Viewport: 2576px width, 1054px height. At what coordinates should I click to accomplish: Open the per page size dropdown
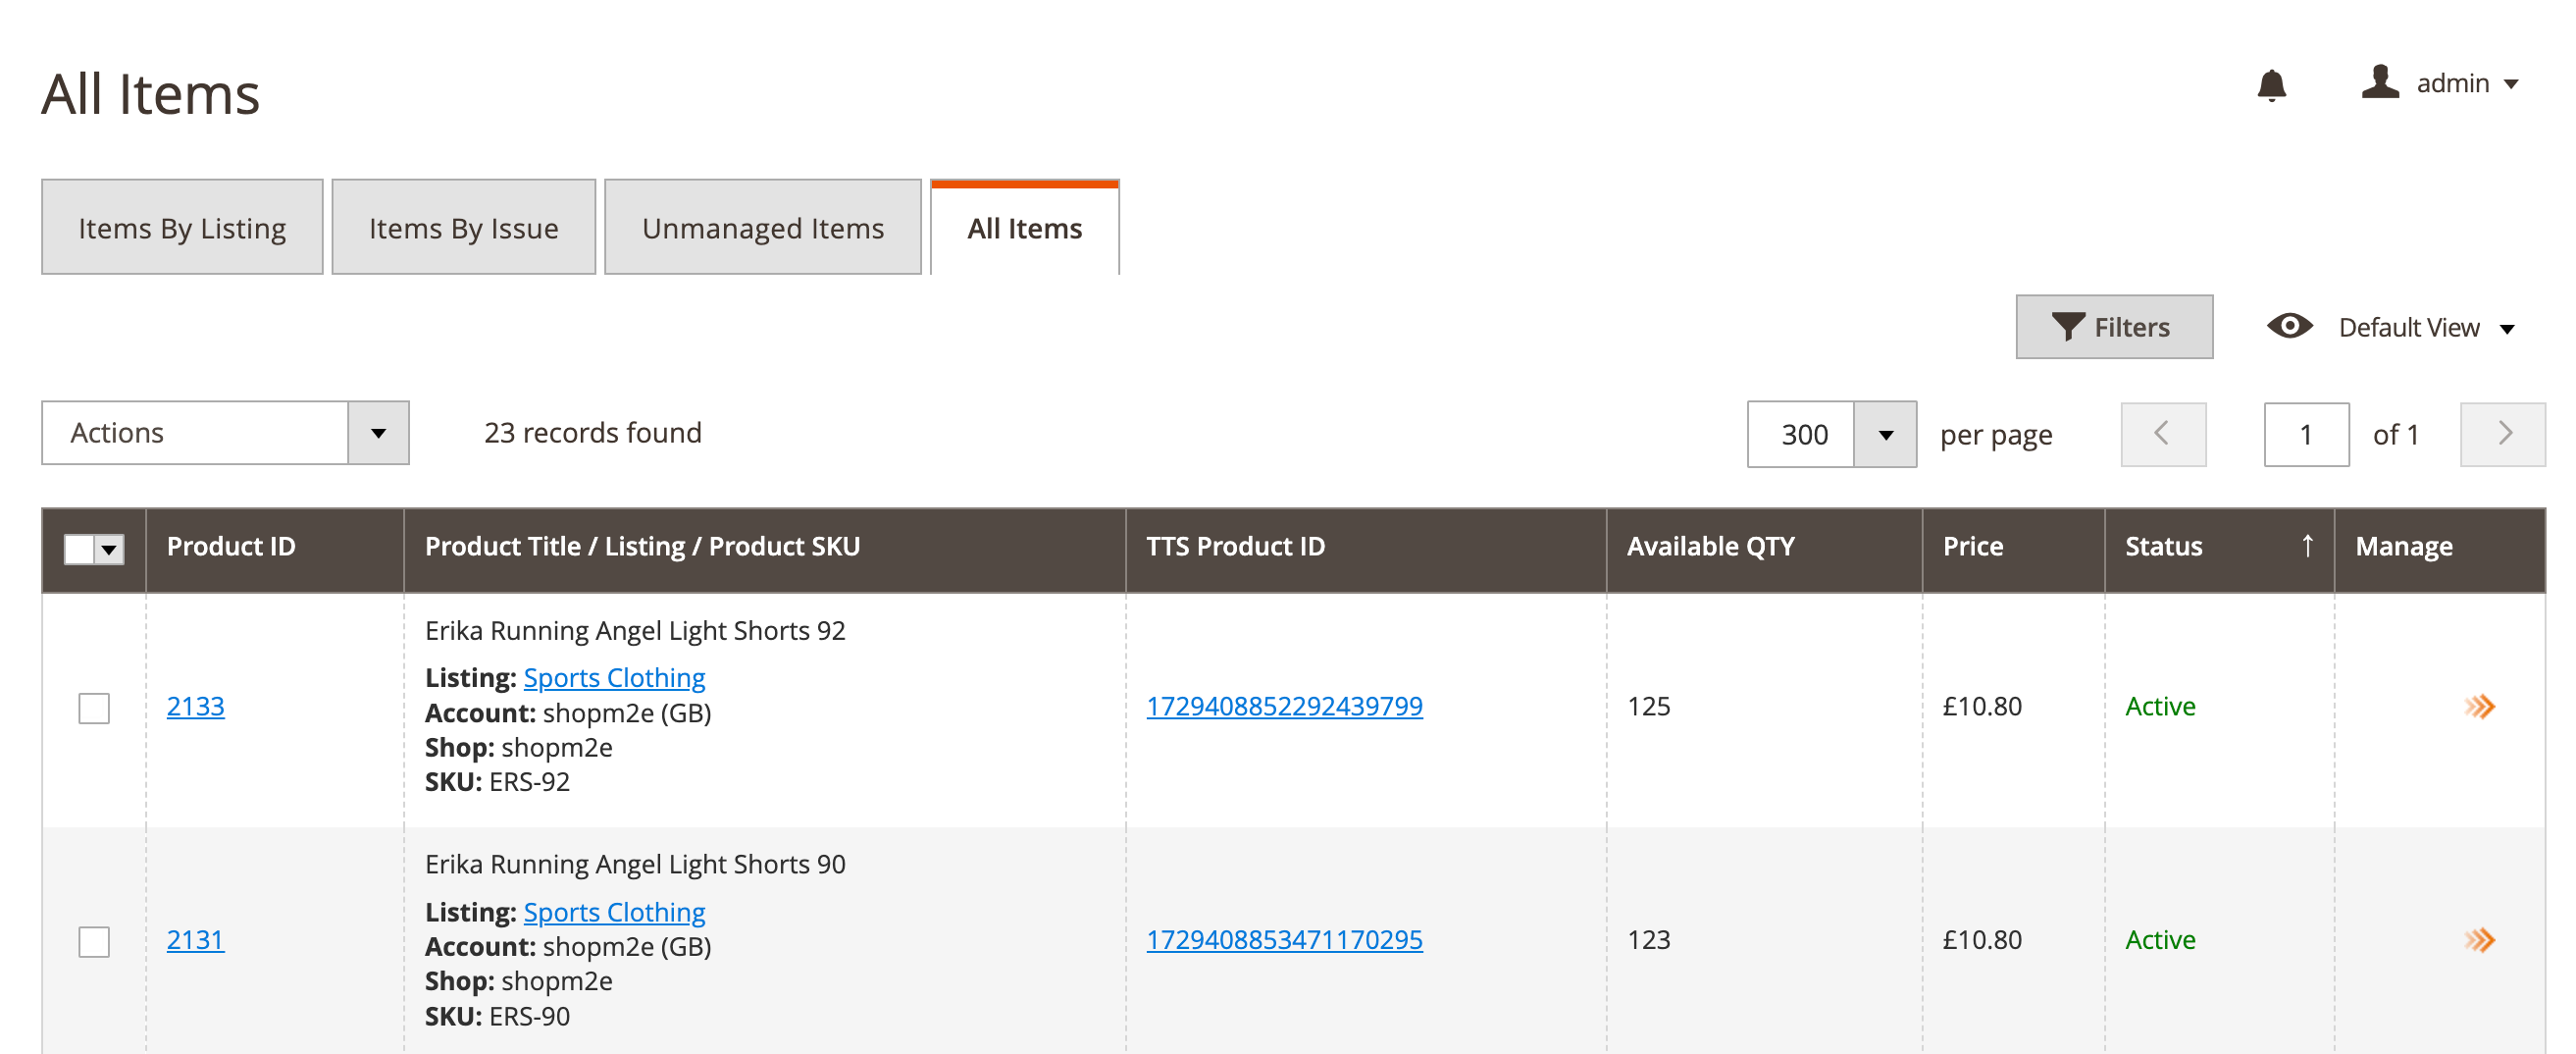click(x=1884, y=434)
